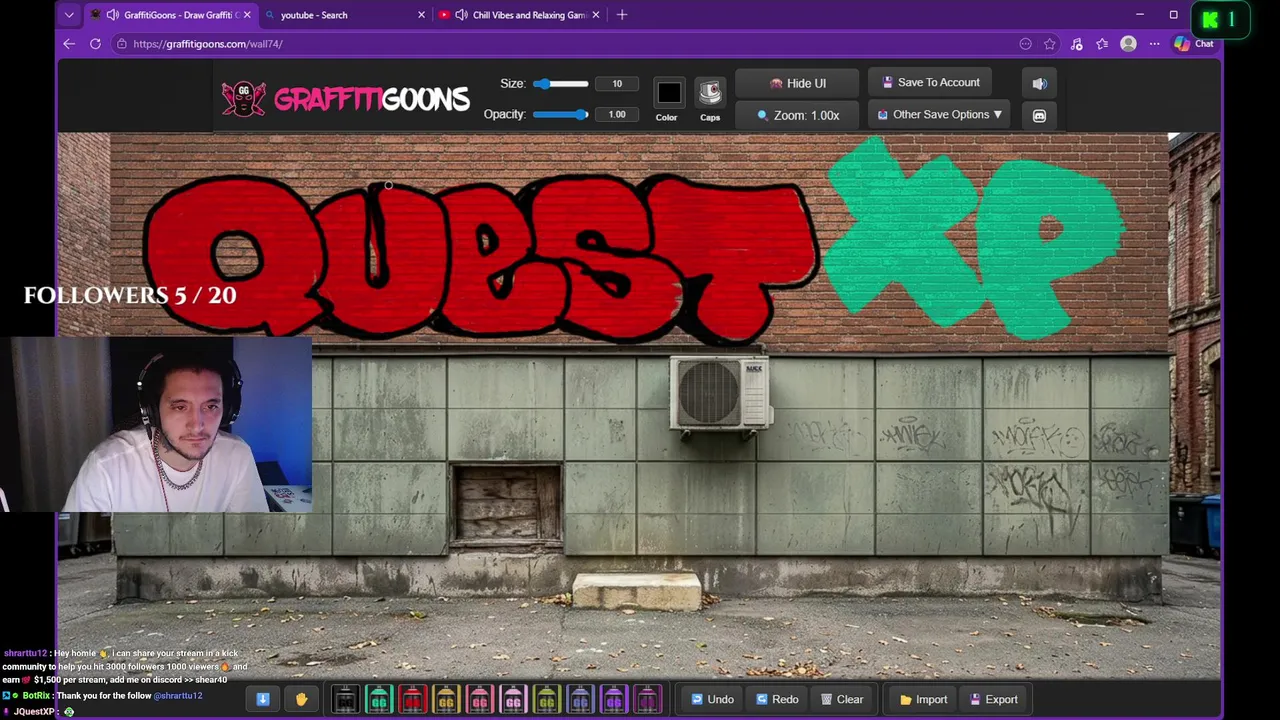Screen dimensions: 1280x720
Task: Select the dark magenta spray can
Action: click(647, 699)
